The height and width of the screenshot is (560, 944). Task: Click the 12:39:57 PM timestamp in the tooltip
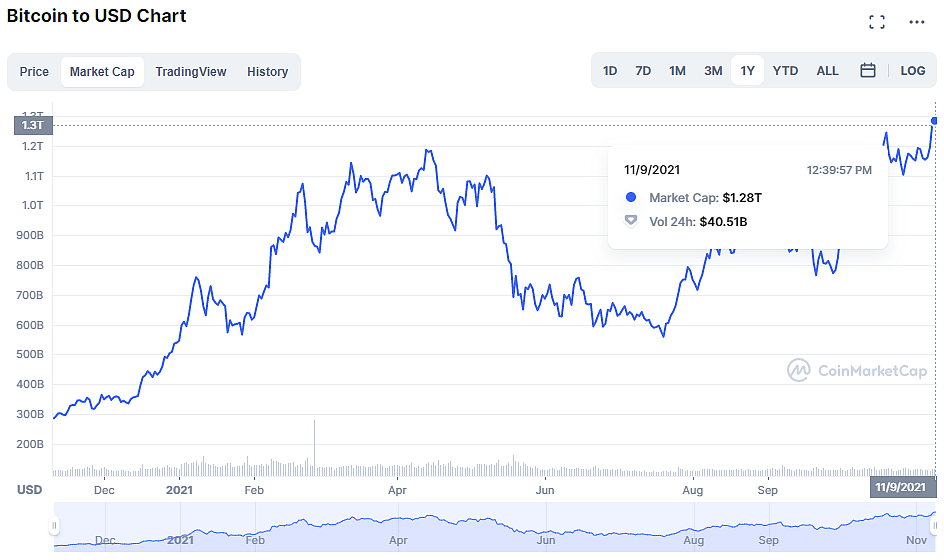click(839, 170)
